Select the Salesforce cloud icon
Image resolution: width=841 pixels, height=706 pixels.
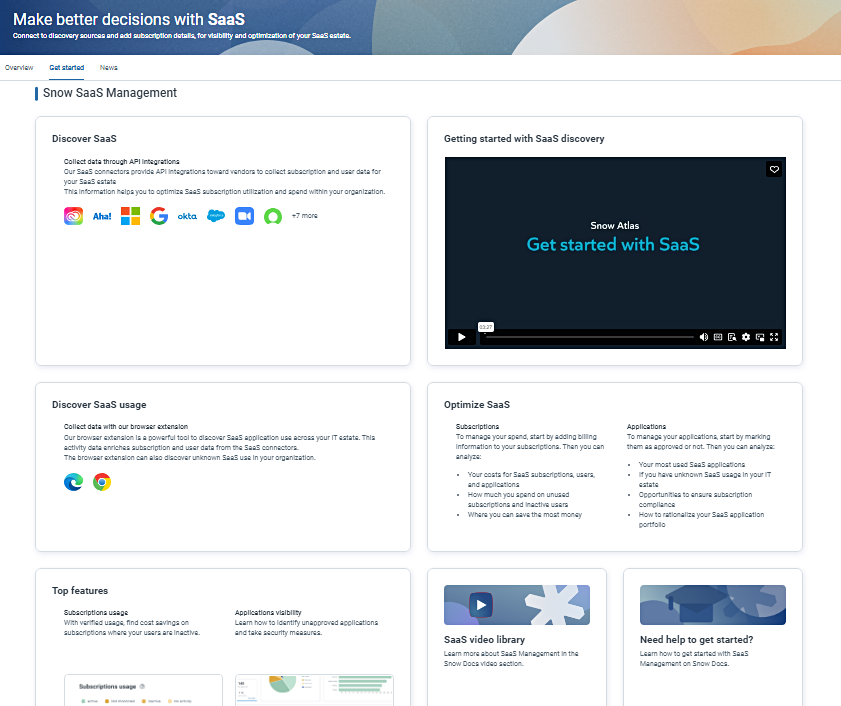216,216
